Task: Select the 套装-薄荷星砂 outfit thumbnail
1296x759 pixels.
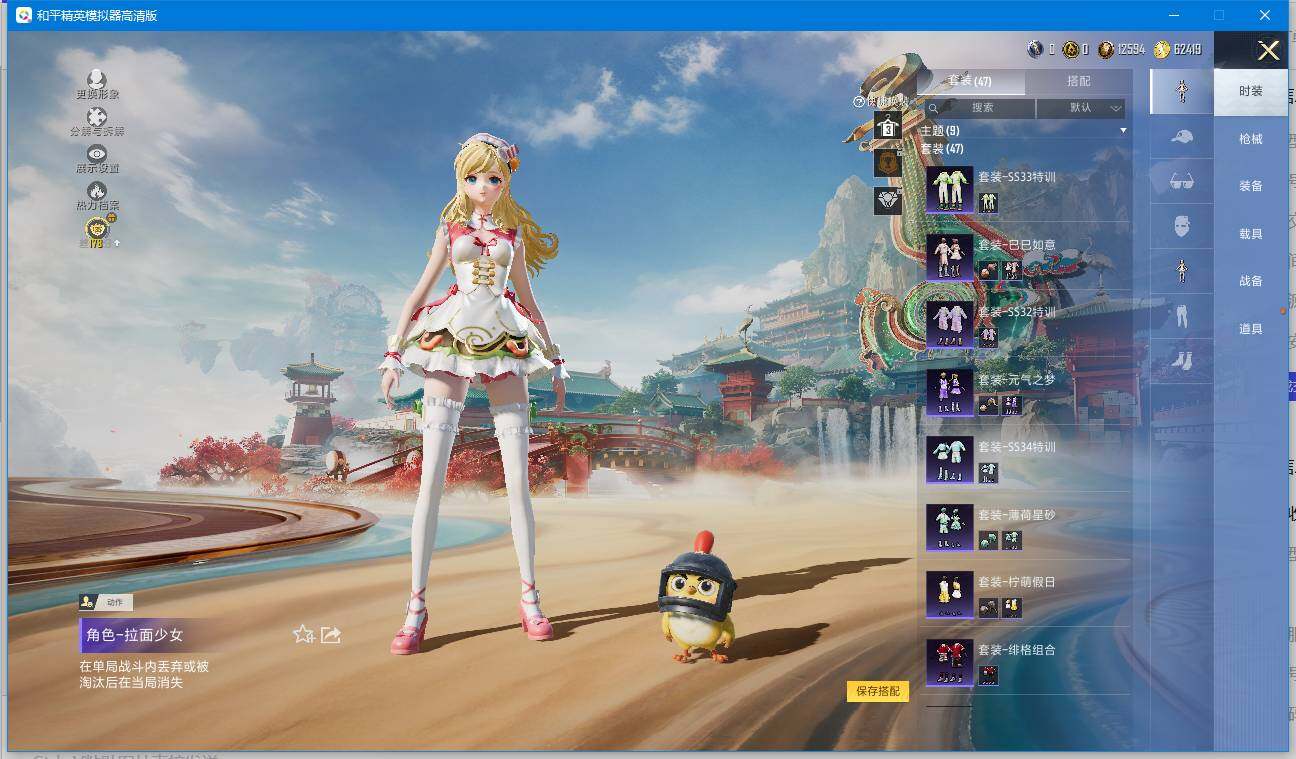Action: (x=949, y=527)
